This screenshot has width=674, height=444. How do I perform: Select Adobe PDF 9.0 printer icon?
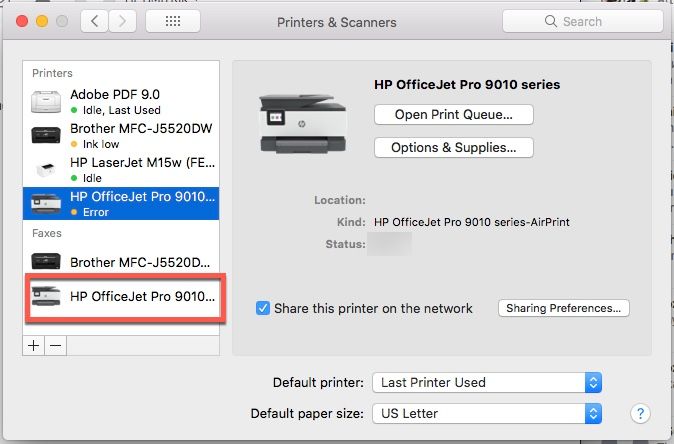pos(46,102)
